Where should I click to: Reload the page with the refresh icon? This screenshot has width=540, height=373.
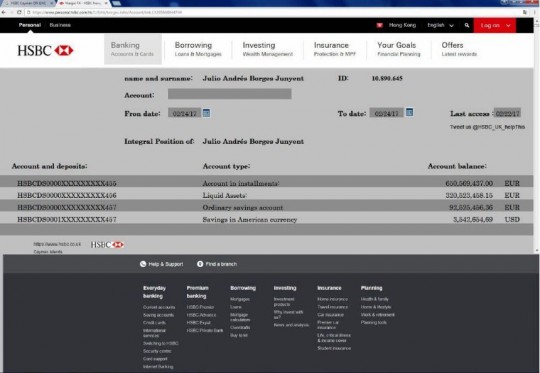point(19,12)
